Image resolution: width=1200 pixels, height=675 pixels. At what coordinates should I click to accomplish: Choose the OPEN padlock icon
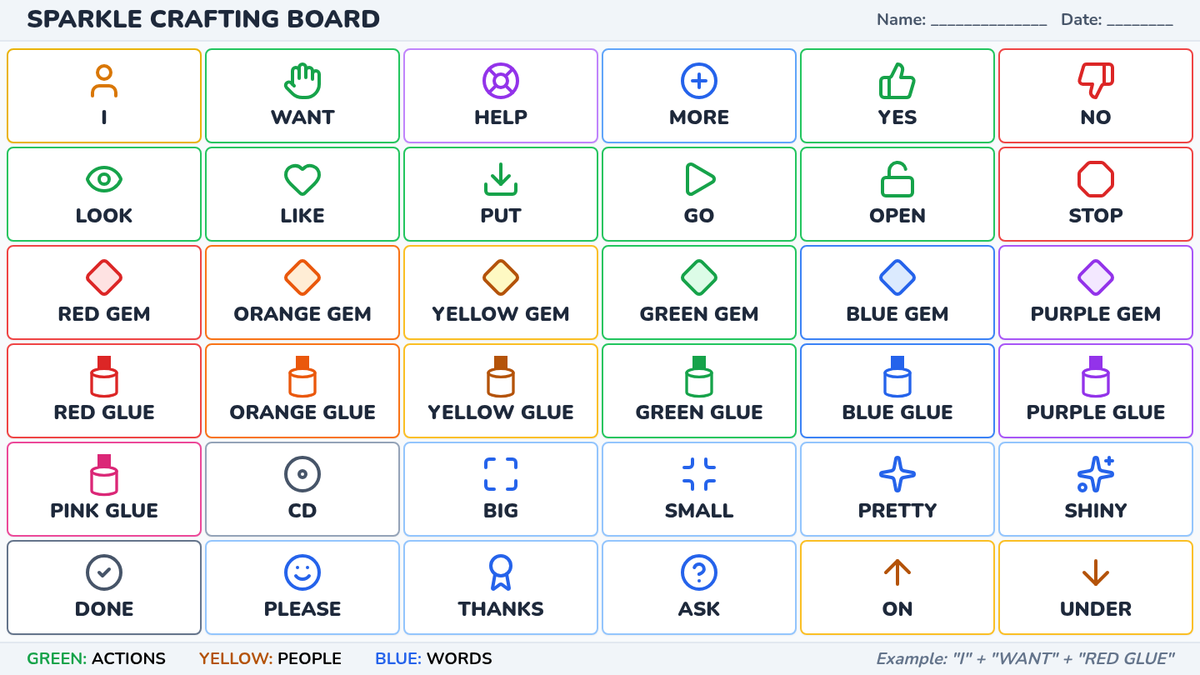(x=897, y=179)
